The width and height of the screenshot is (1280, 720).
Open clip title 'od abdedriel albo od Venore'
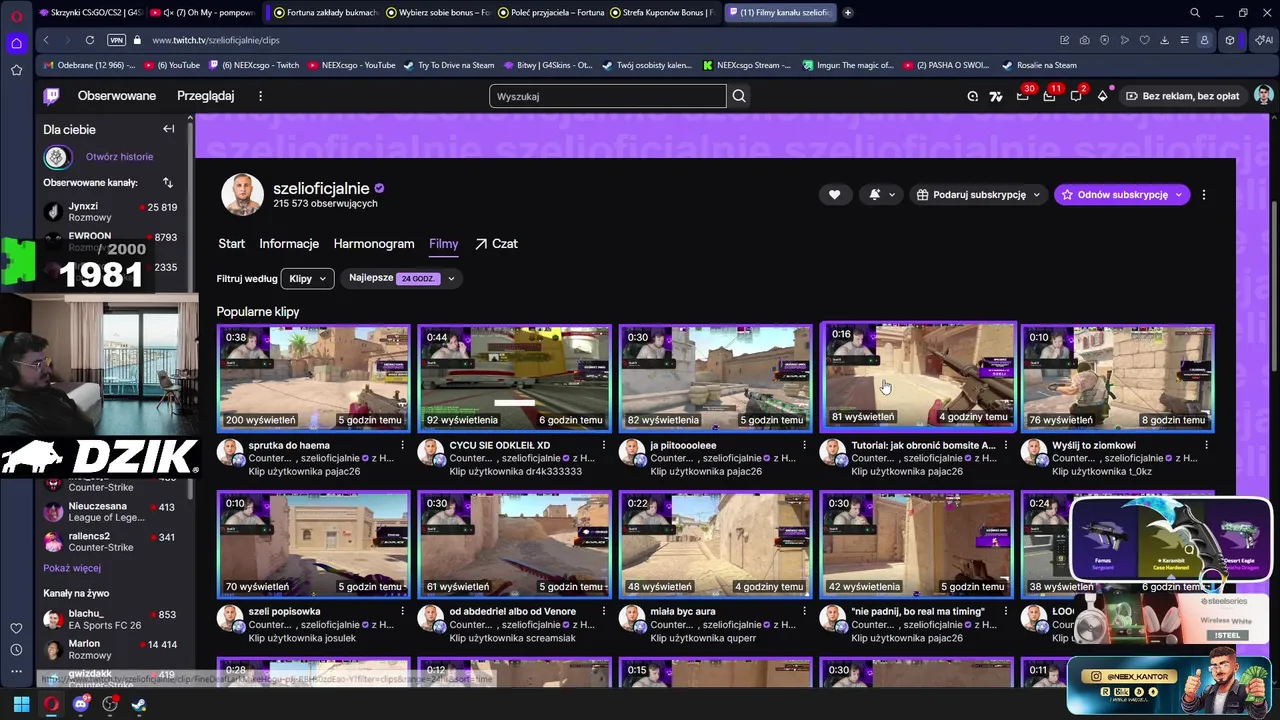(x=512, y=611)
